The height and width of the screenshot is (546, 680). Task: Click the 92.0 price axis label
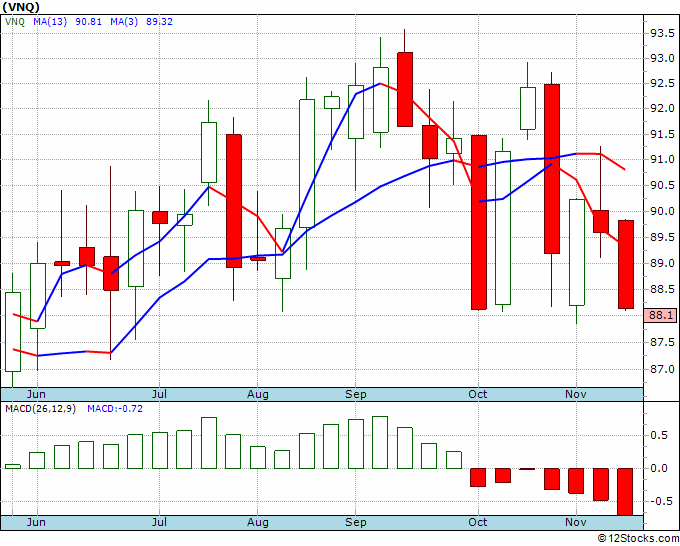point(662,108)
